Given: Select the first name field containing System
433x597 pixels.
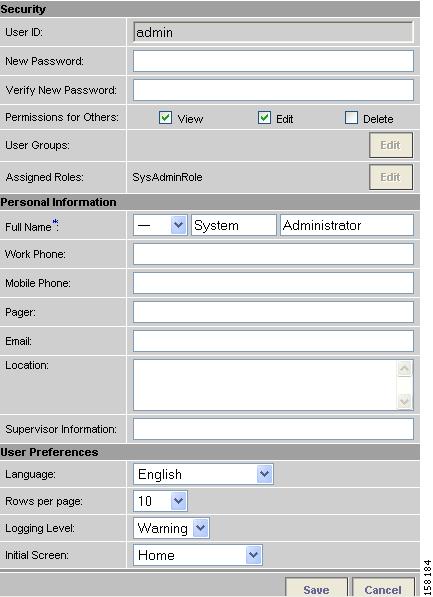Looking at the screenshot, I should click(233, 225).
